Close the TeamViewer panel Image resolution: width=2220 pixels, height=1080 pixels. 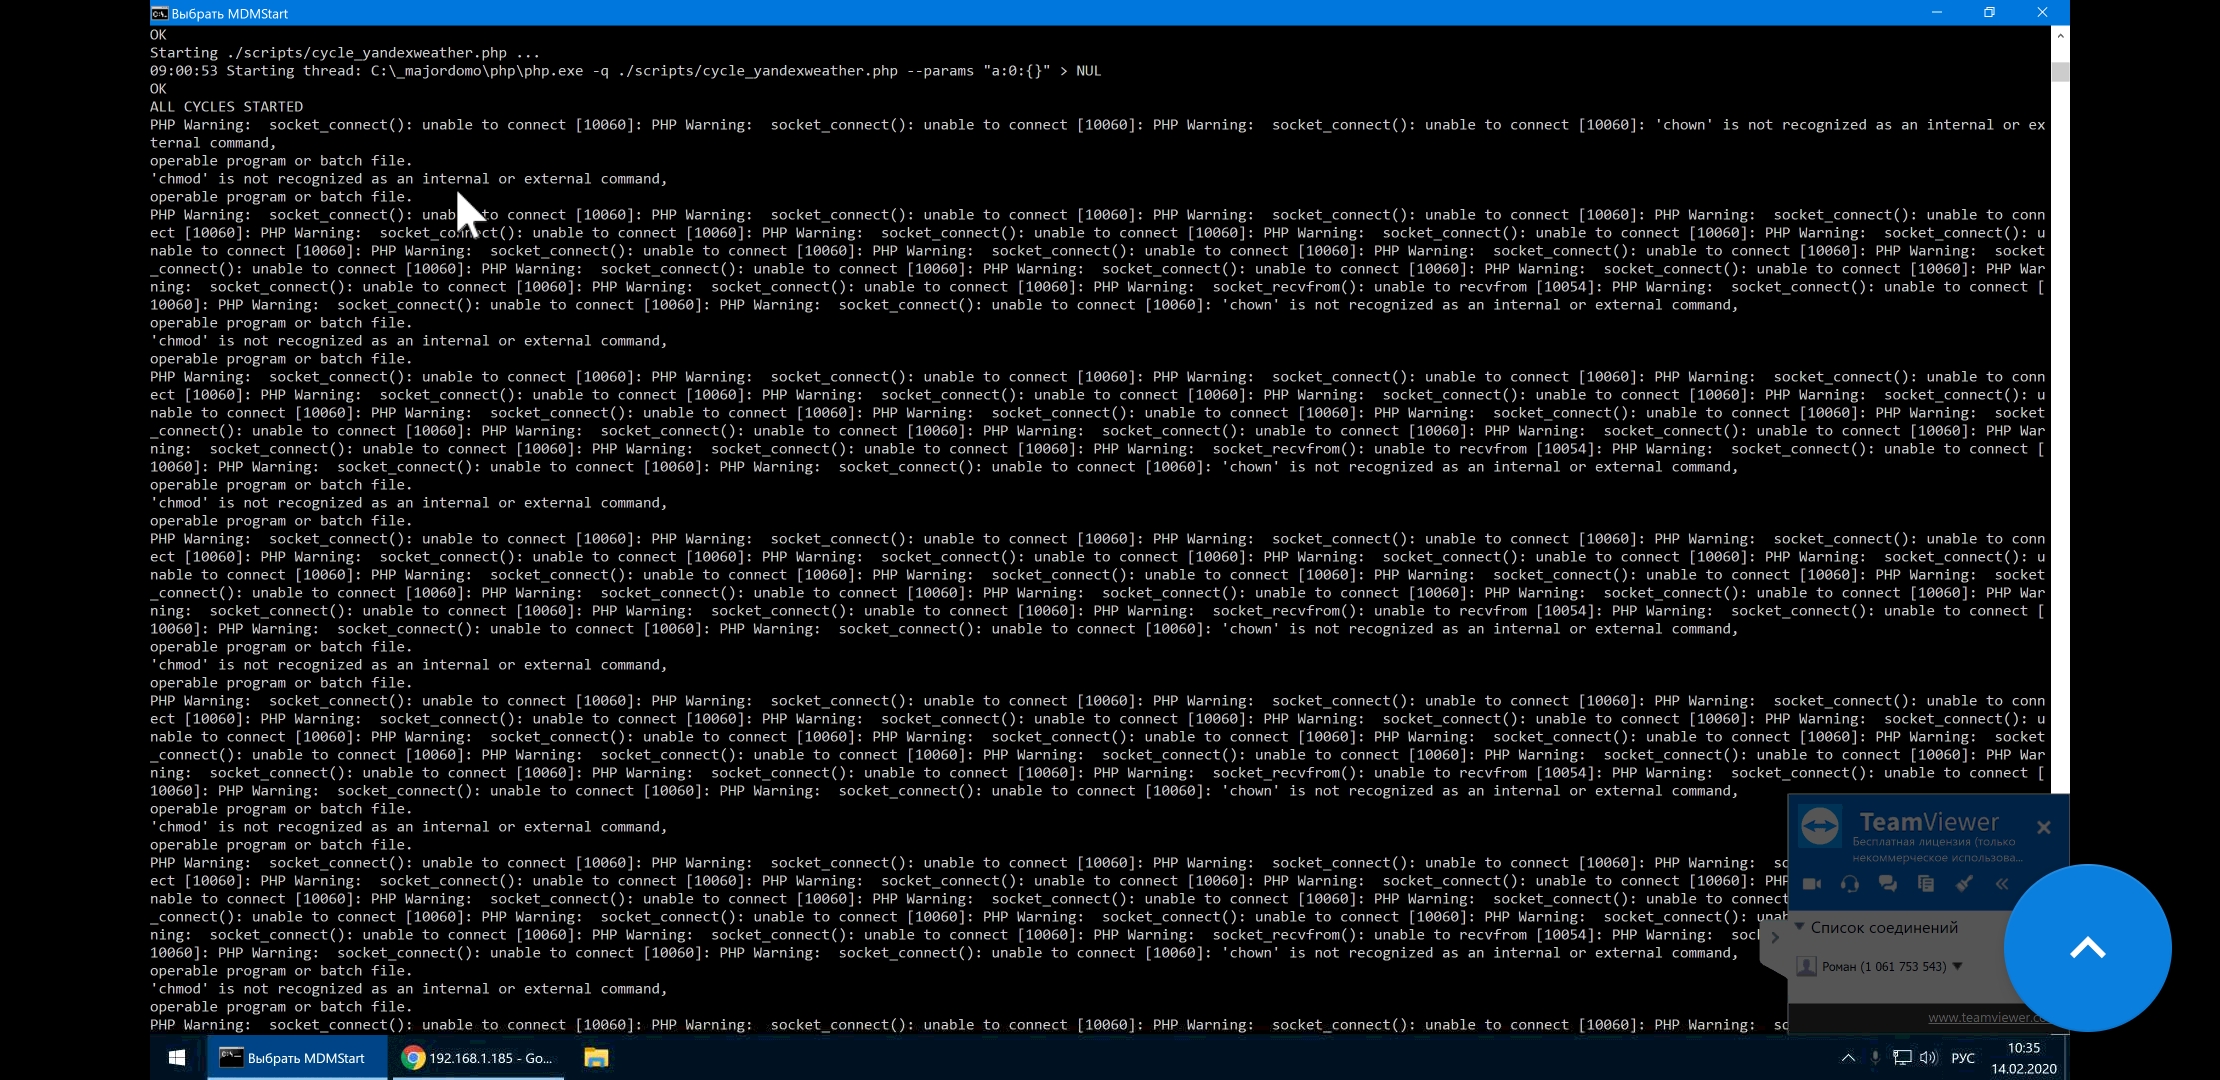pyautogui.click(x=2043, y=827)
